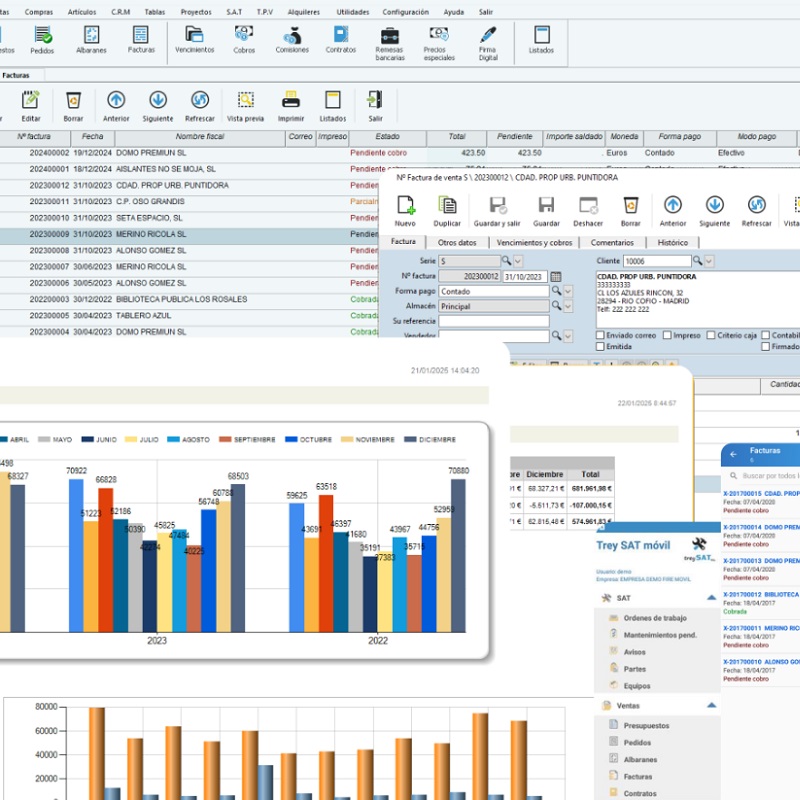Click Borrar in the invoice detail window
Viewport: 800px width, 800px height.
point(631,211)
